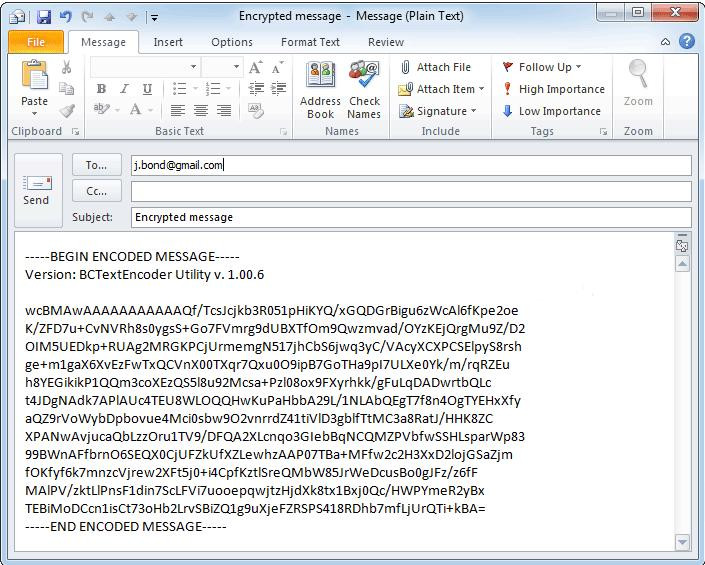Viewport: 705px width, 565px height.
Task: Click the Format Painter brush icon
Action: (67, 111)
